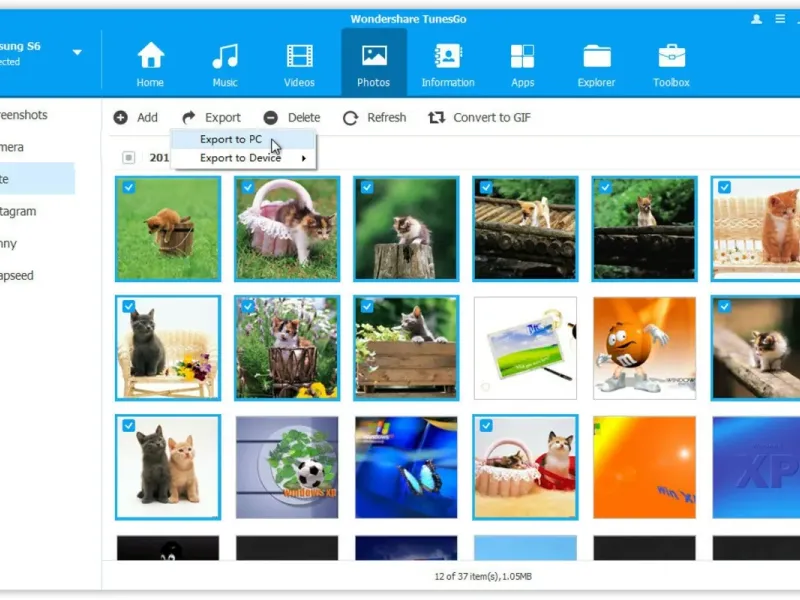Uncheck the kitten on tiled roof photo

tap(486, 187)
